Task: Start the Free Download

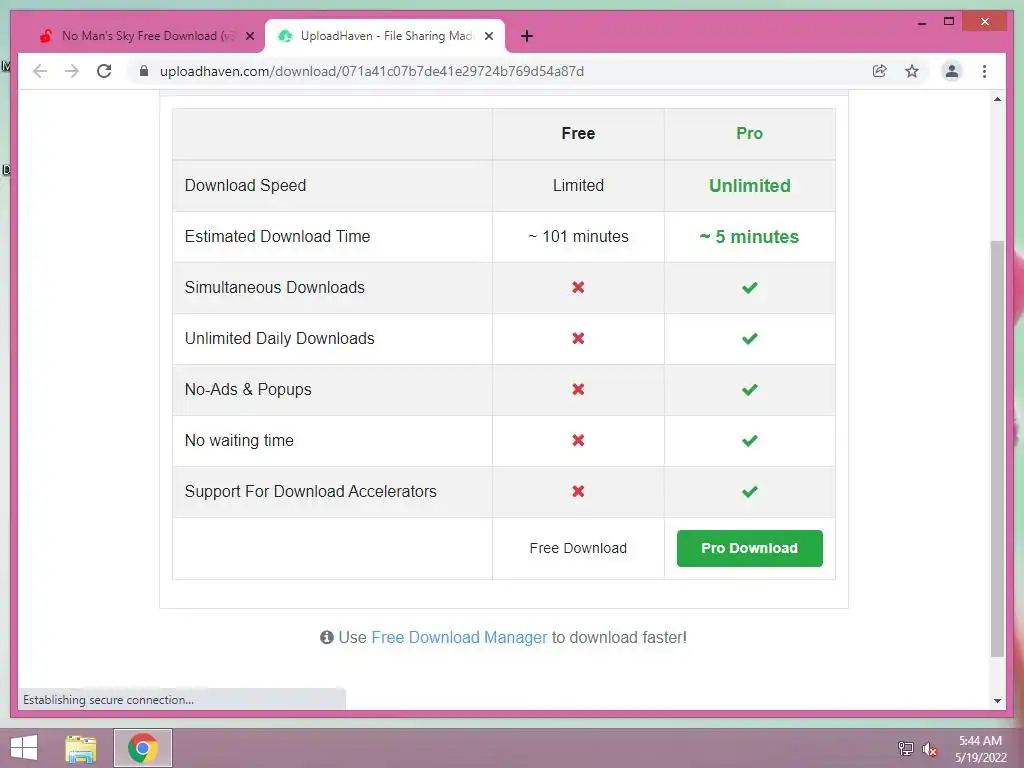Action: (578, 548)
